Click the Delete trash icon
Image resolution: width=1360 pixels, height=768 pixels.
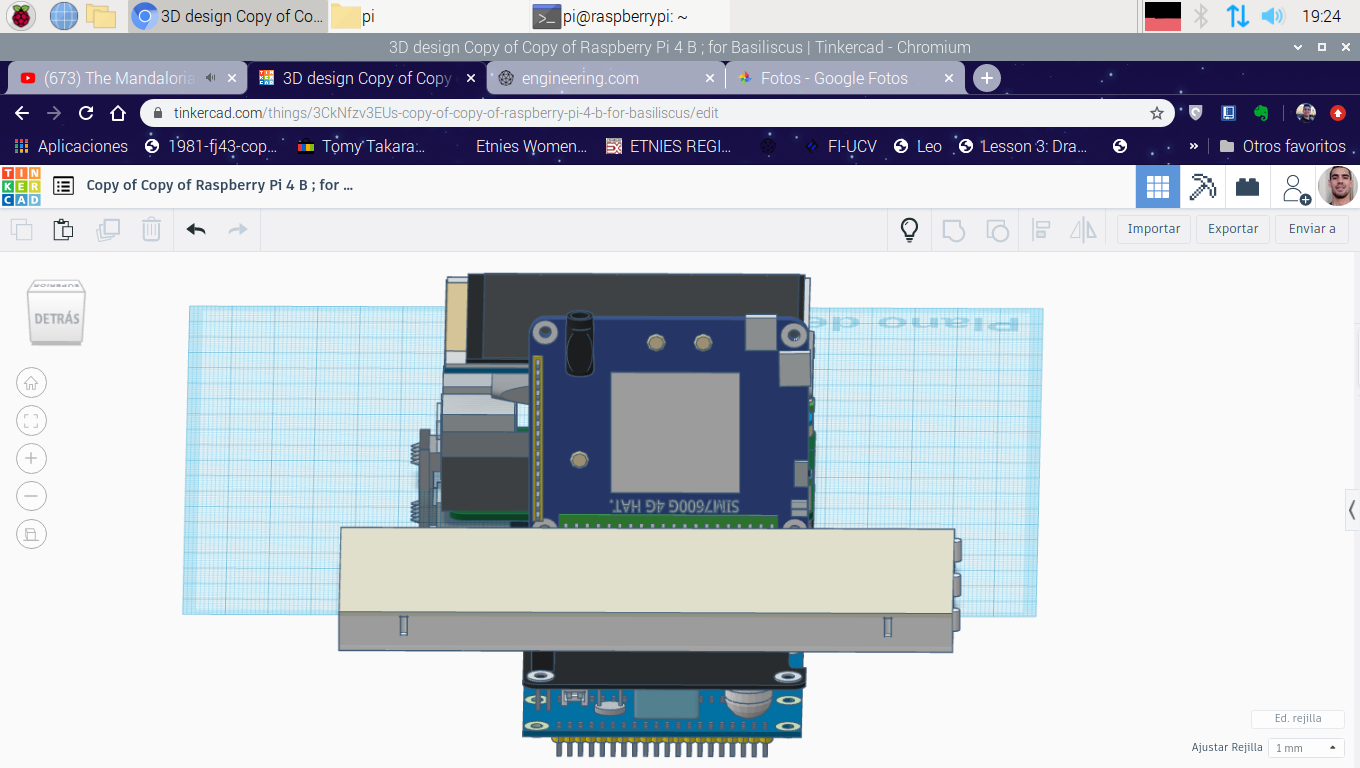coord(151,230)
